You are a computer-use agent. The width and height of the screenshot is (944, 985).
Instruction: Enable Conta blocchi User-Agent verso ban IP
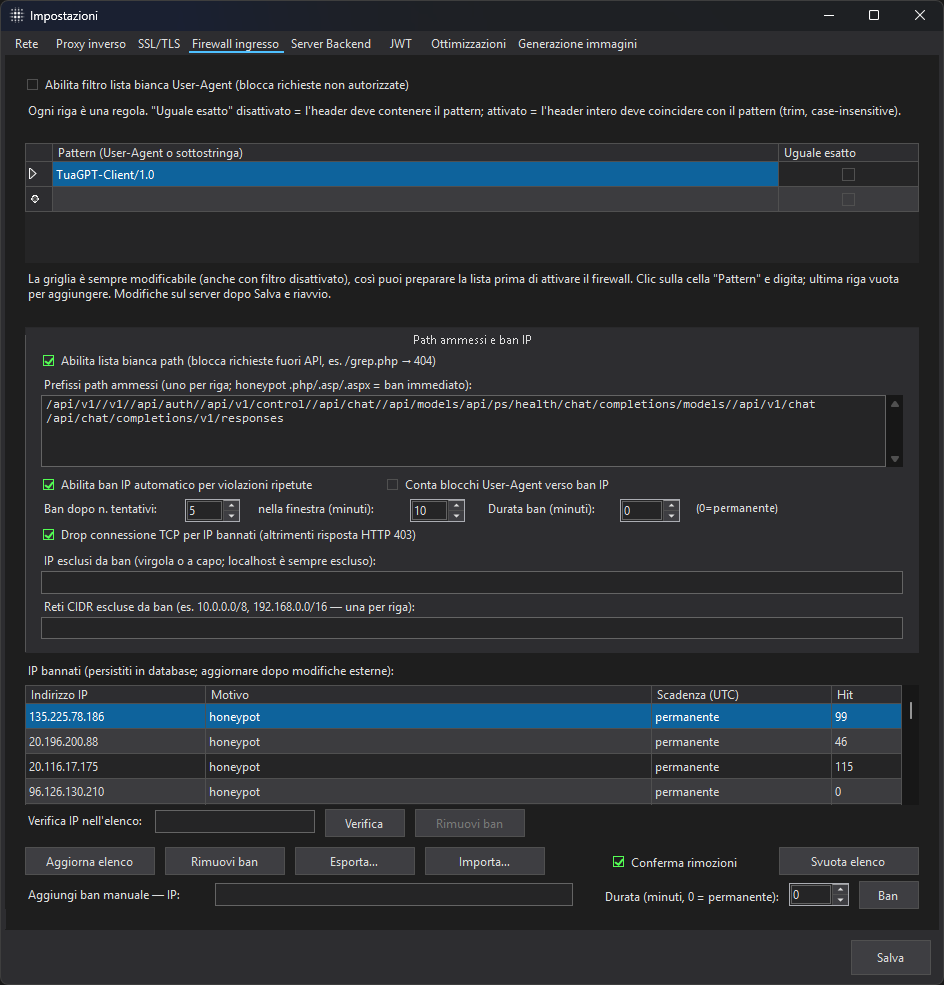coord(393,485)
